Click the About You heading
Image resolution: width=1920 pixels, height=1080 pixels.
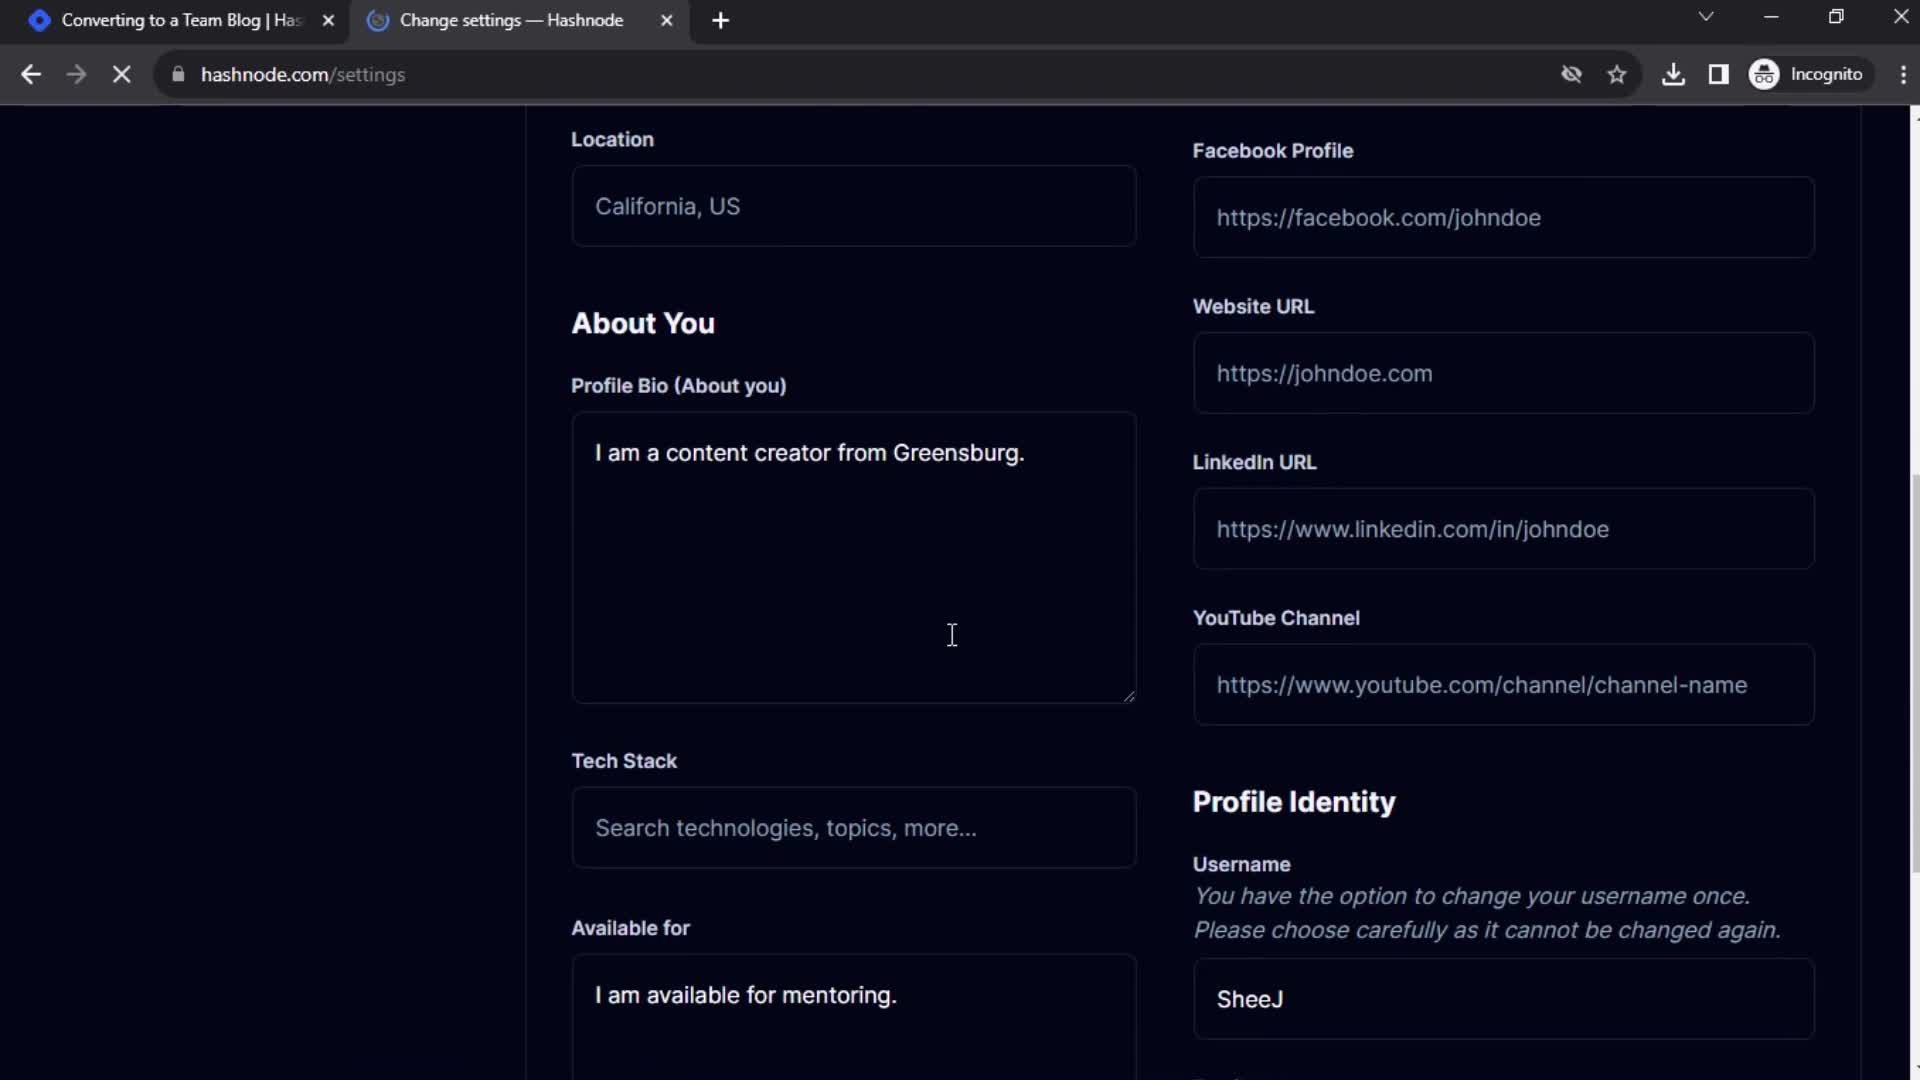coord(643,323)
